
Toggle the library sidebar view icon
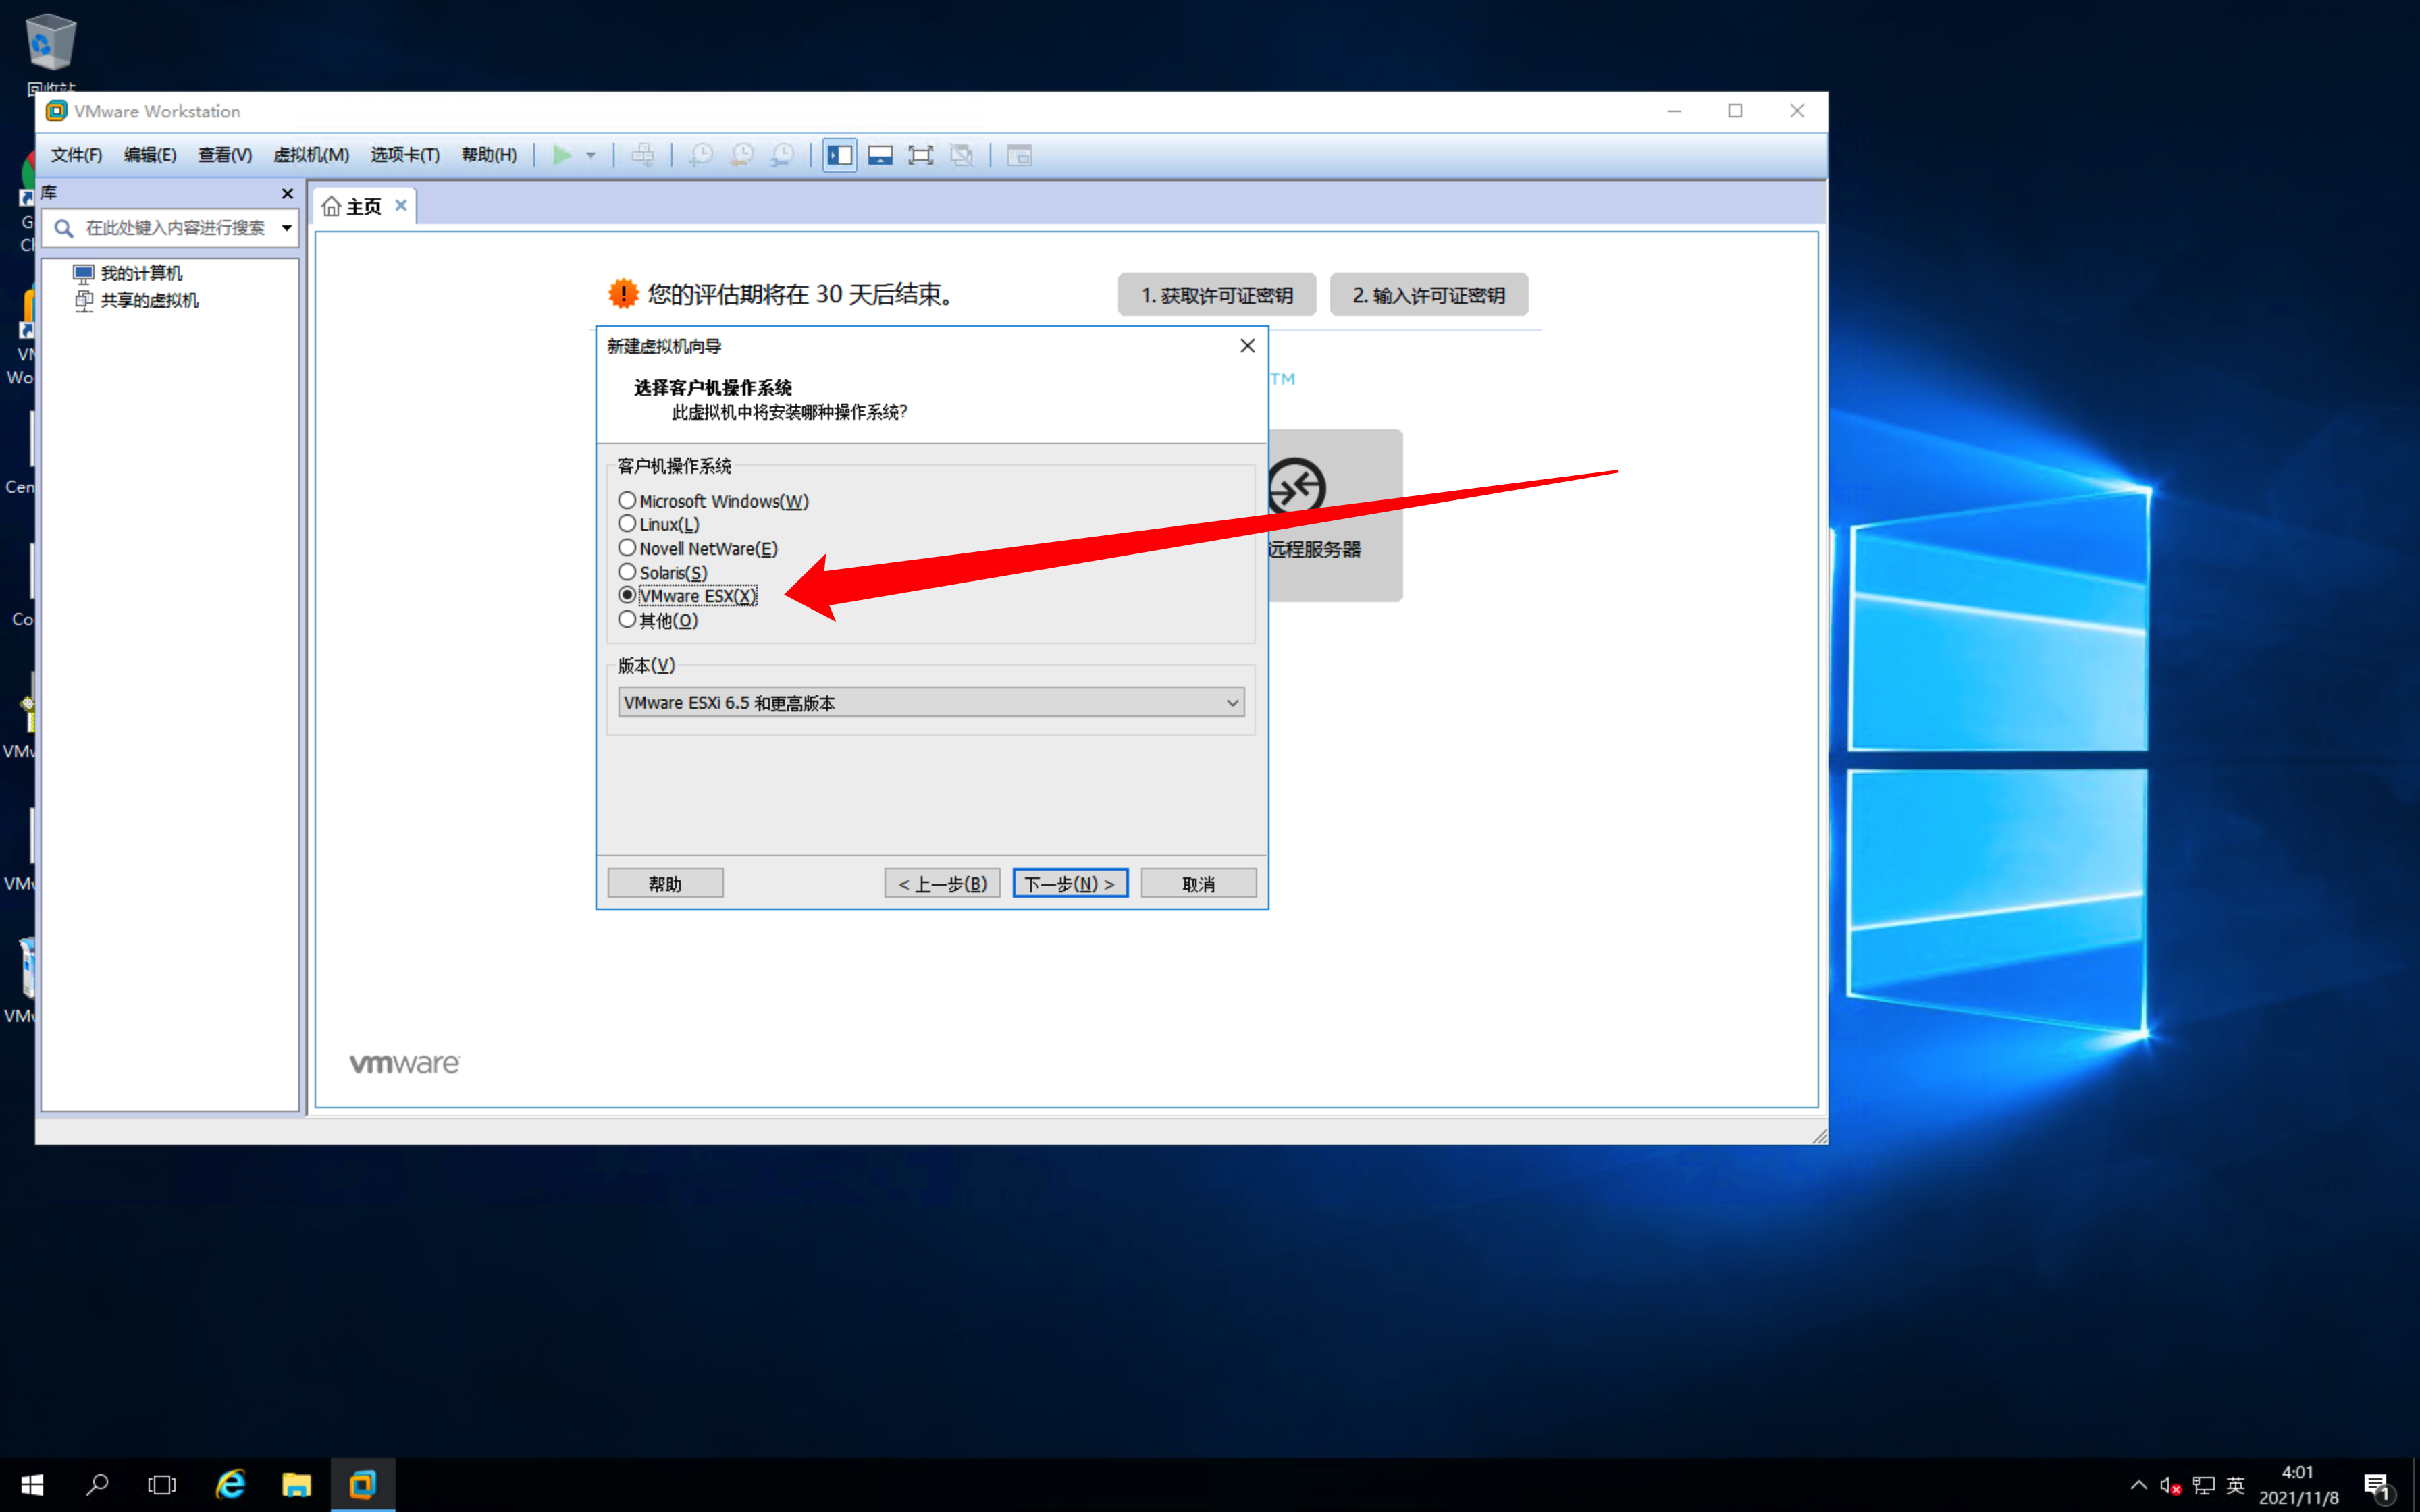click(x=839, y=155)
